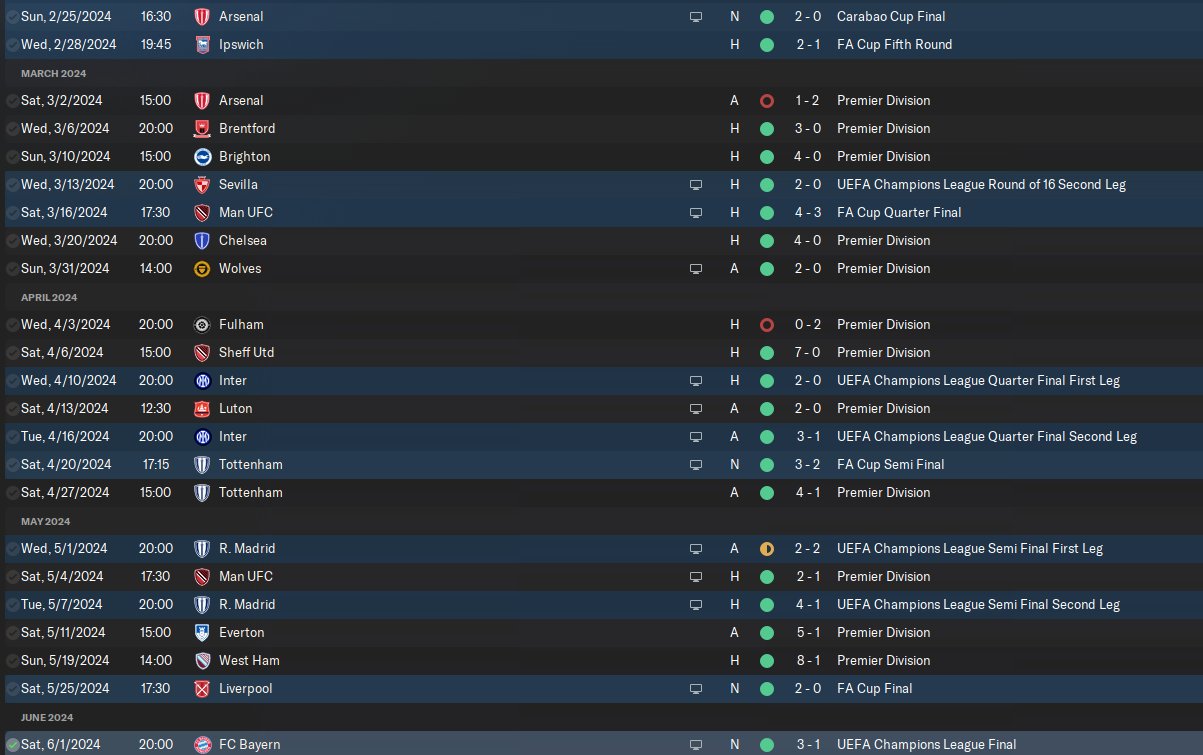Click the Liverpool crest in FA Cup Final row

point(202,688)
